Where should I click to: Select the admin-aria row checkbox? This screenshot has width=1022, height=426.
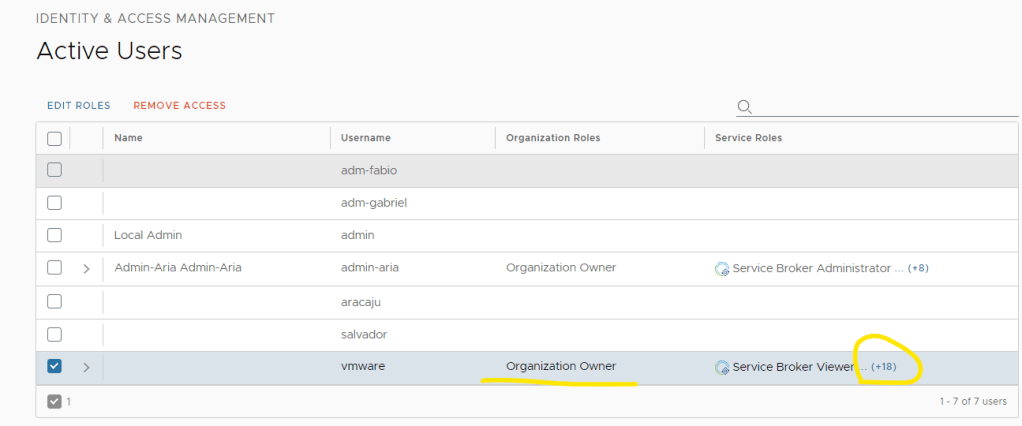pyautogui.click(x=54, y=268)
